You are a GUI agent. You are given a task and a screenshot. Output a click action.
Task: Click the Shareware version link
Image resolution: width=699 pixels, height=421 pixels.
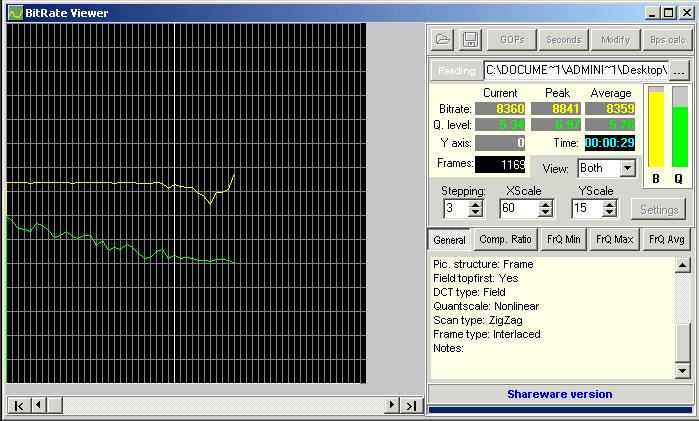[560, 394]
